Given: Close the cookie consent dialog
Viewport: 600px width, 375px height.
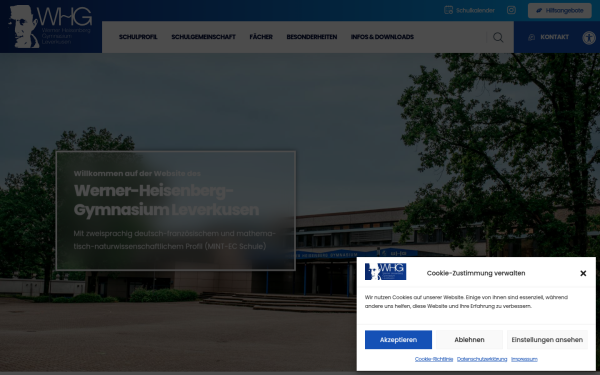Looking at the screenshot, I should (x=583, y=273).
